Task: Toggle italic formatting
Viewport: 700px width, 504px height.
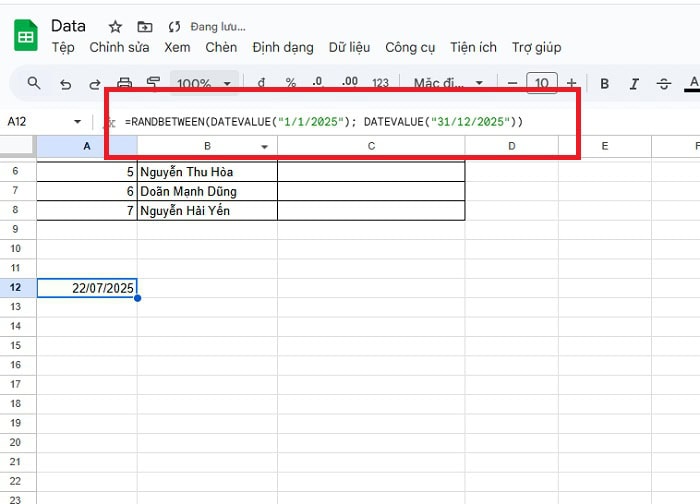Action: click(x=634, y=83)
